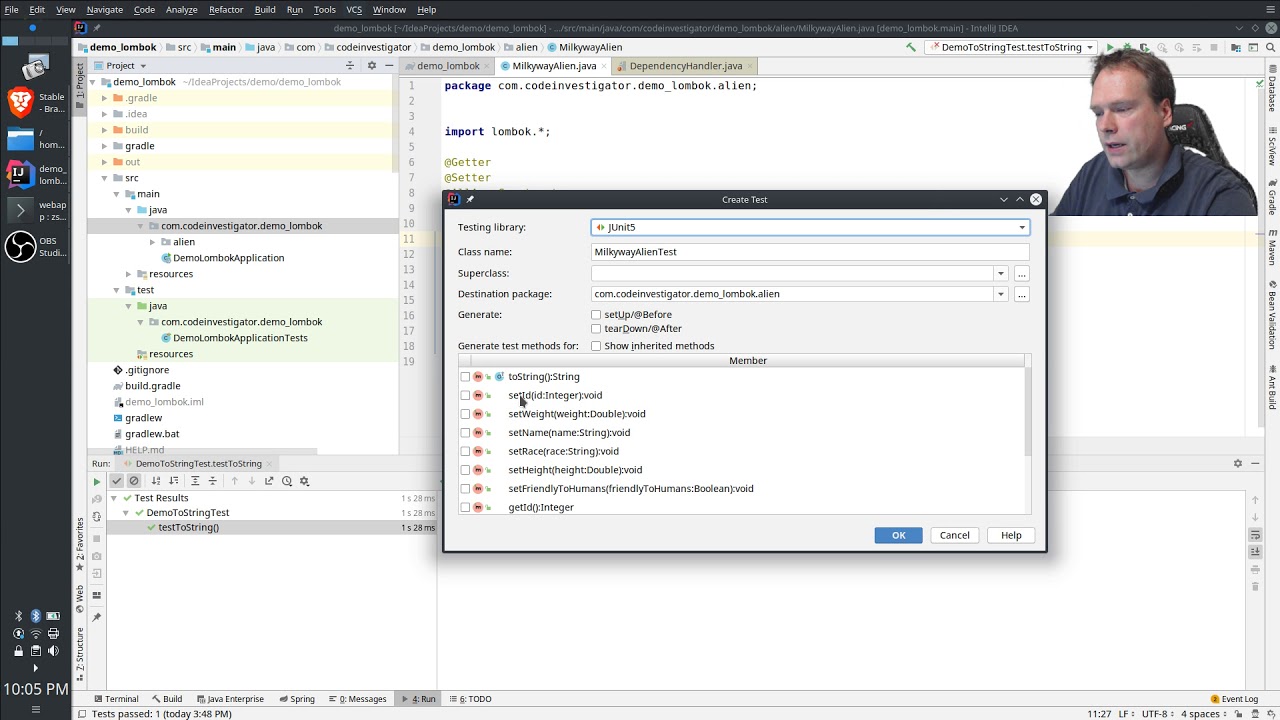Open home folder file manager taskbar icon
Screen dimensions: 1280x720
(36, 138)
